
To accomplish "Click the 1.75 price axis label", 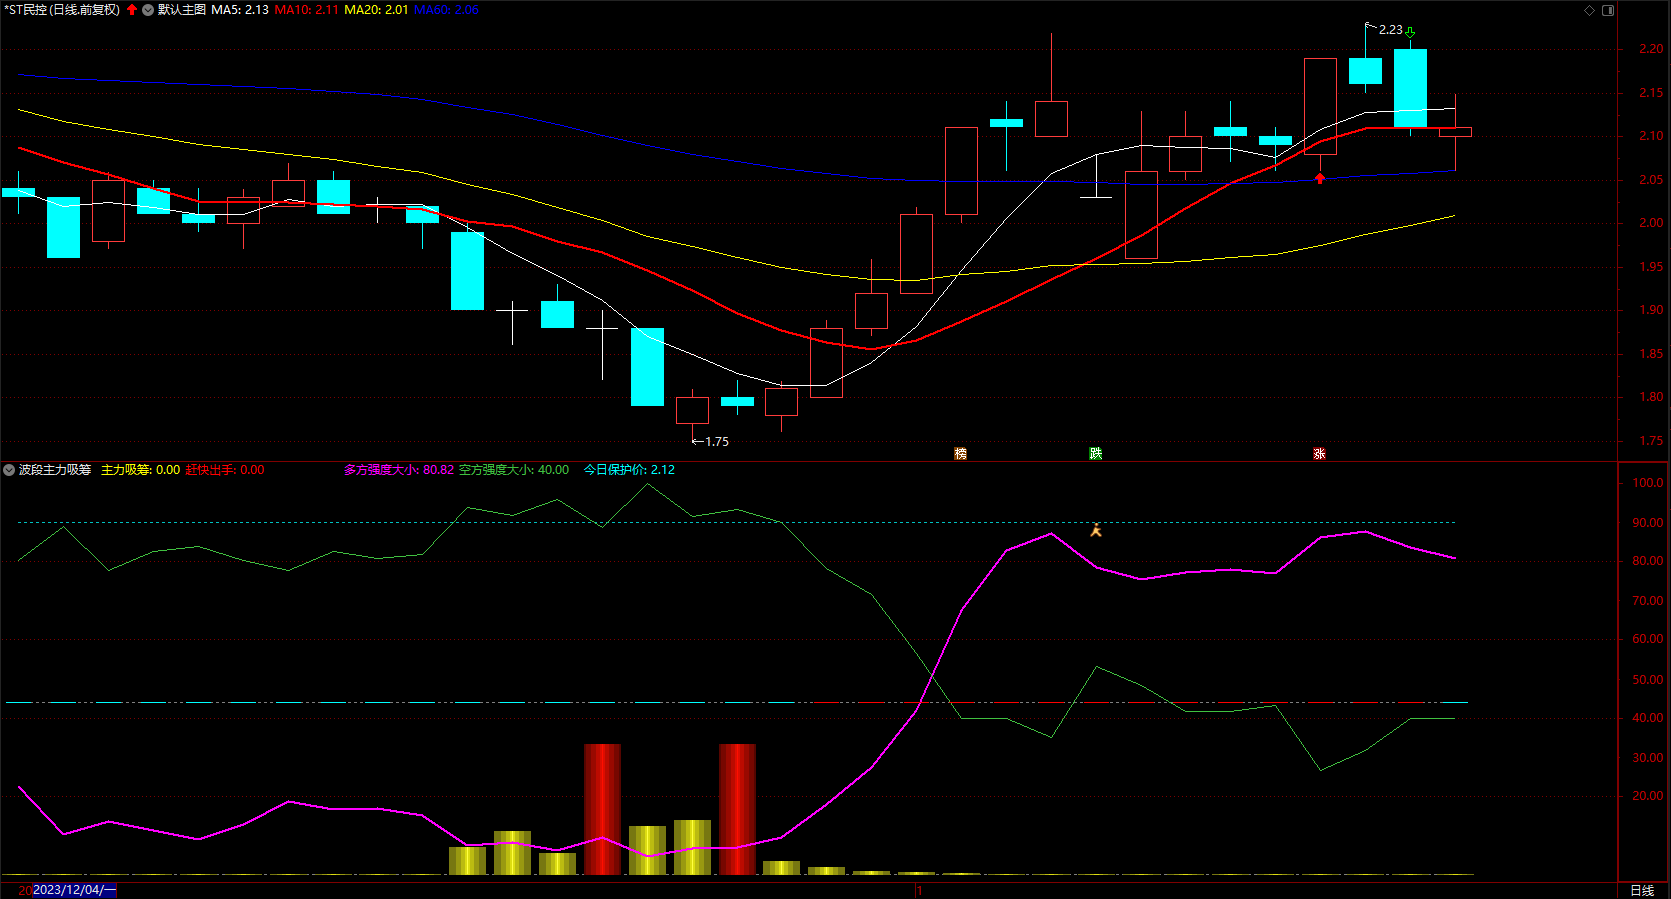I will [1651, 441].
